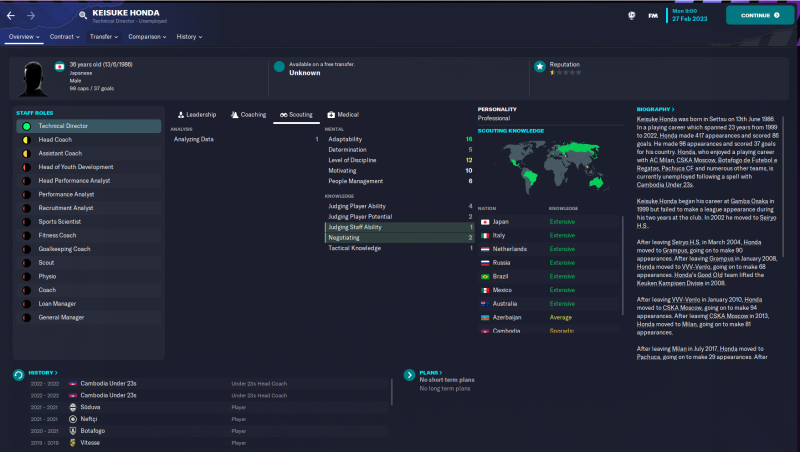Open the Comparison dropdown menu
Image resolution: width=800 pixels, height=452 pixels.
tap(148, 37)
